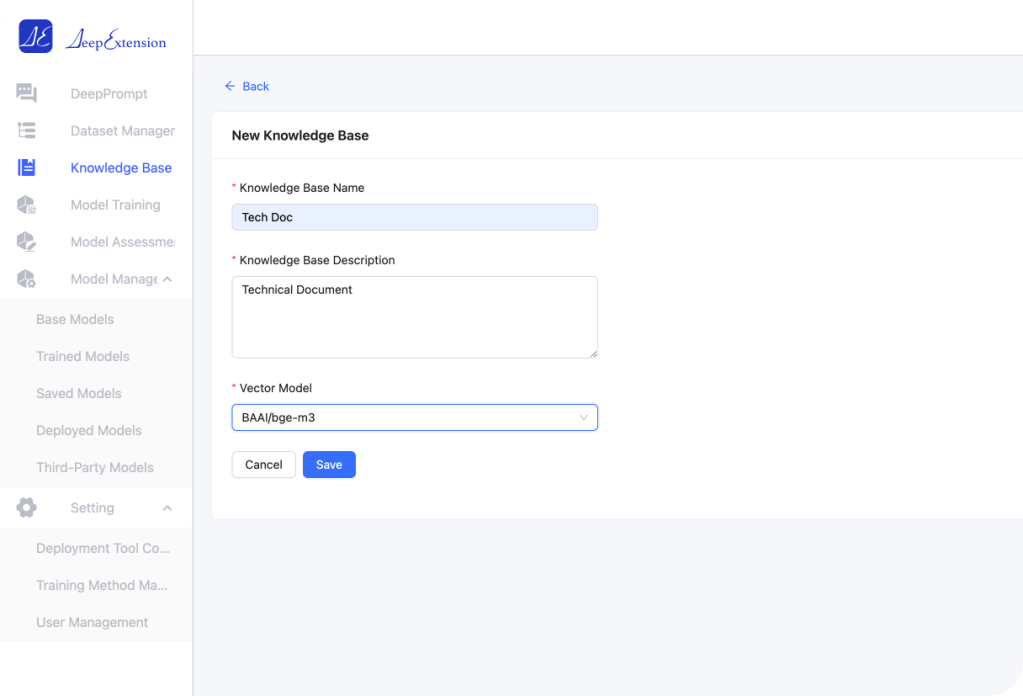The height and width of the screenshot is (696, 1023).
Task: Collapse the Setting section chevron
Action: (167, 508)
